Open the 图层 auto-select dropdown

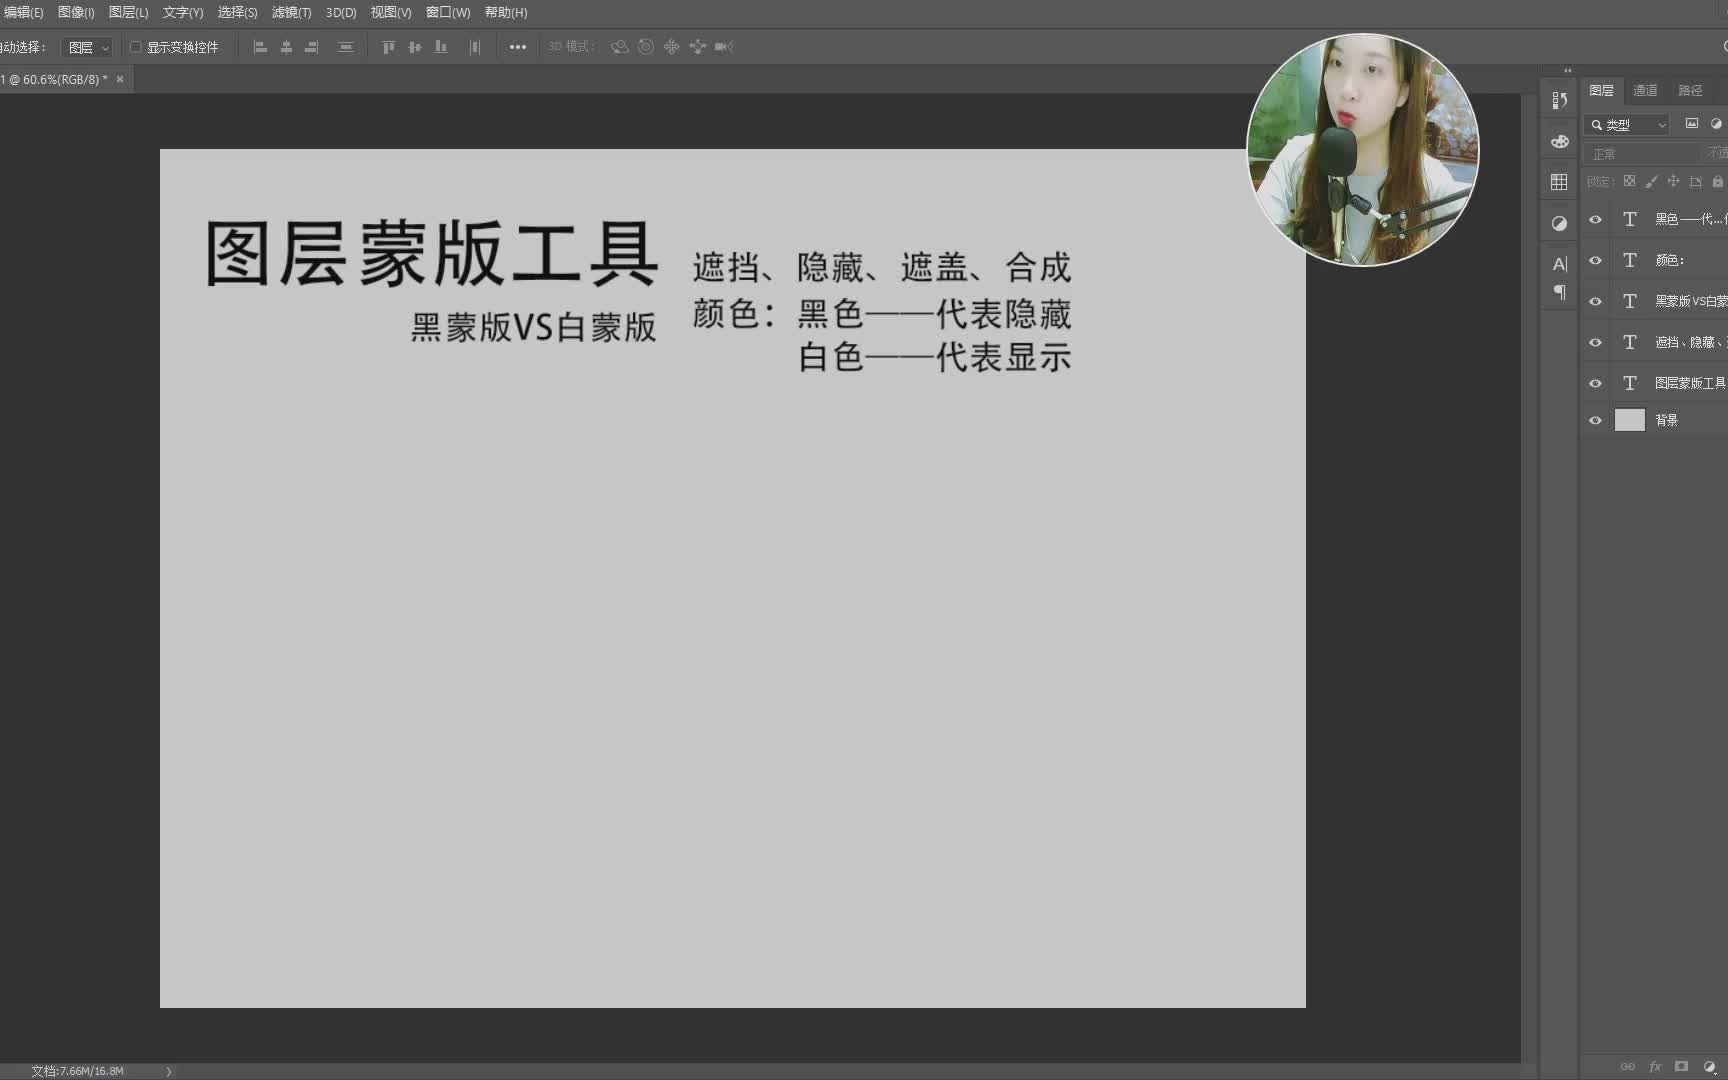point(86,46)
